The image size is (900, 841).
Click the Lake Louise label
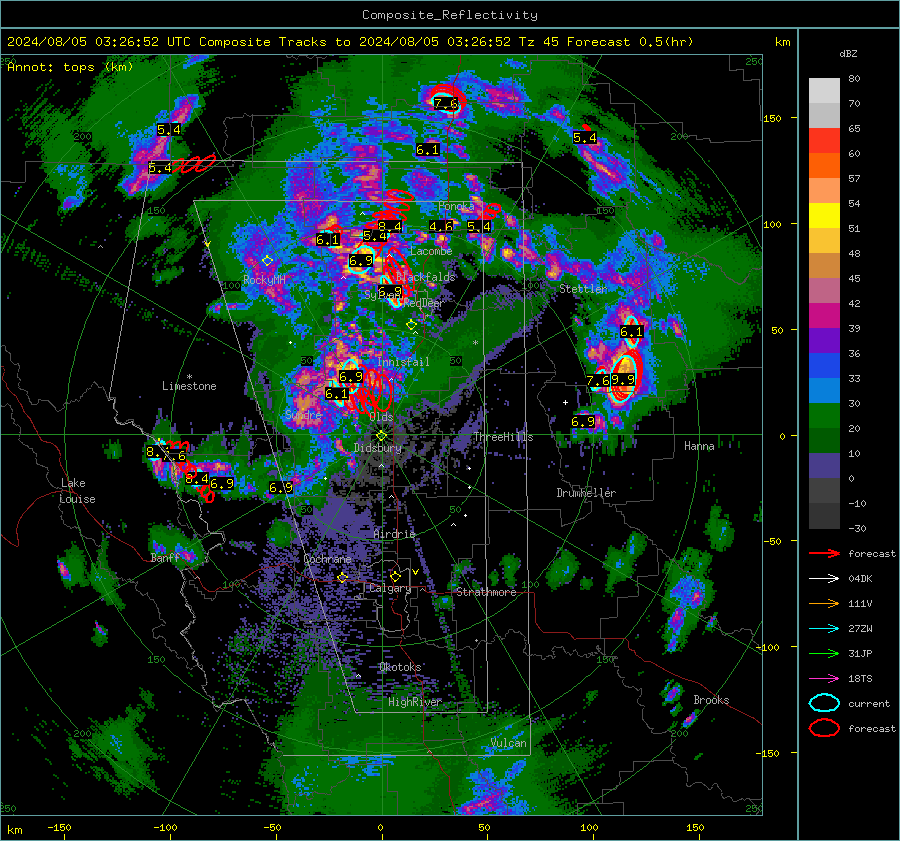77,491
